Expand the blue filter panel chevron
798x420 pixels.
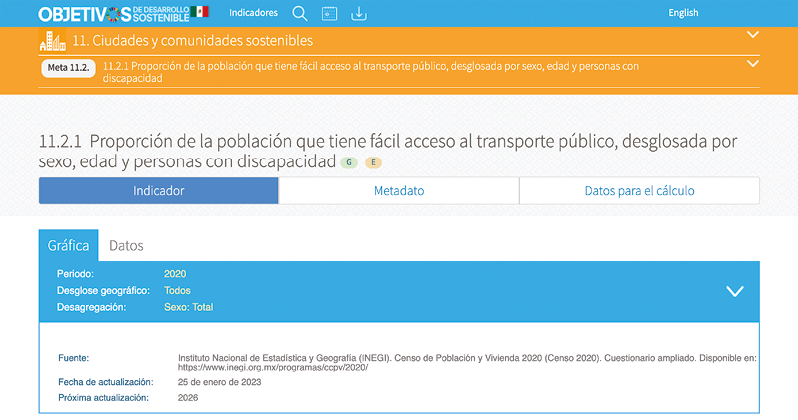pos(735,291)
